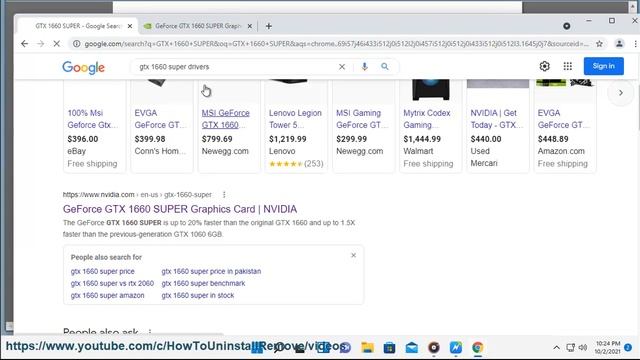Show hidden system tray icons

click(x=556, y=348)
